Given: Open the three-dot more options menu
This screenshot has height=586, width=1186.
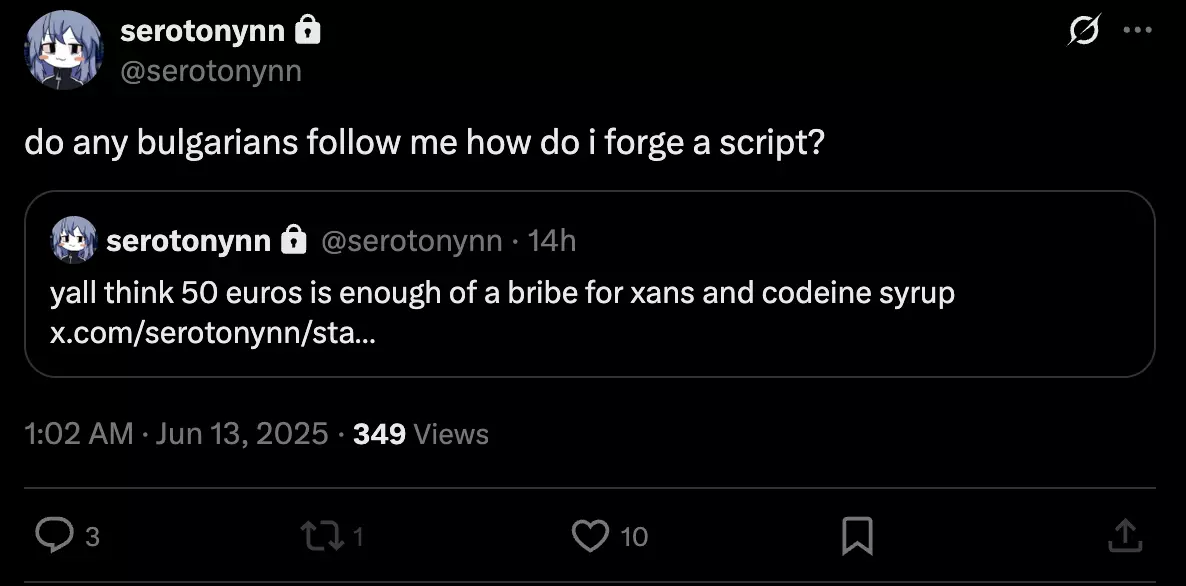Looking at the screenshot, I should (x=1138, y=31).
